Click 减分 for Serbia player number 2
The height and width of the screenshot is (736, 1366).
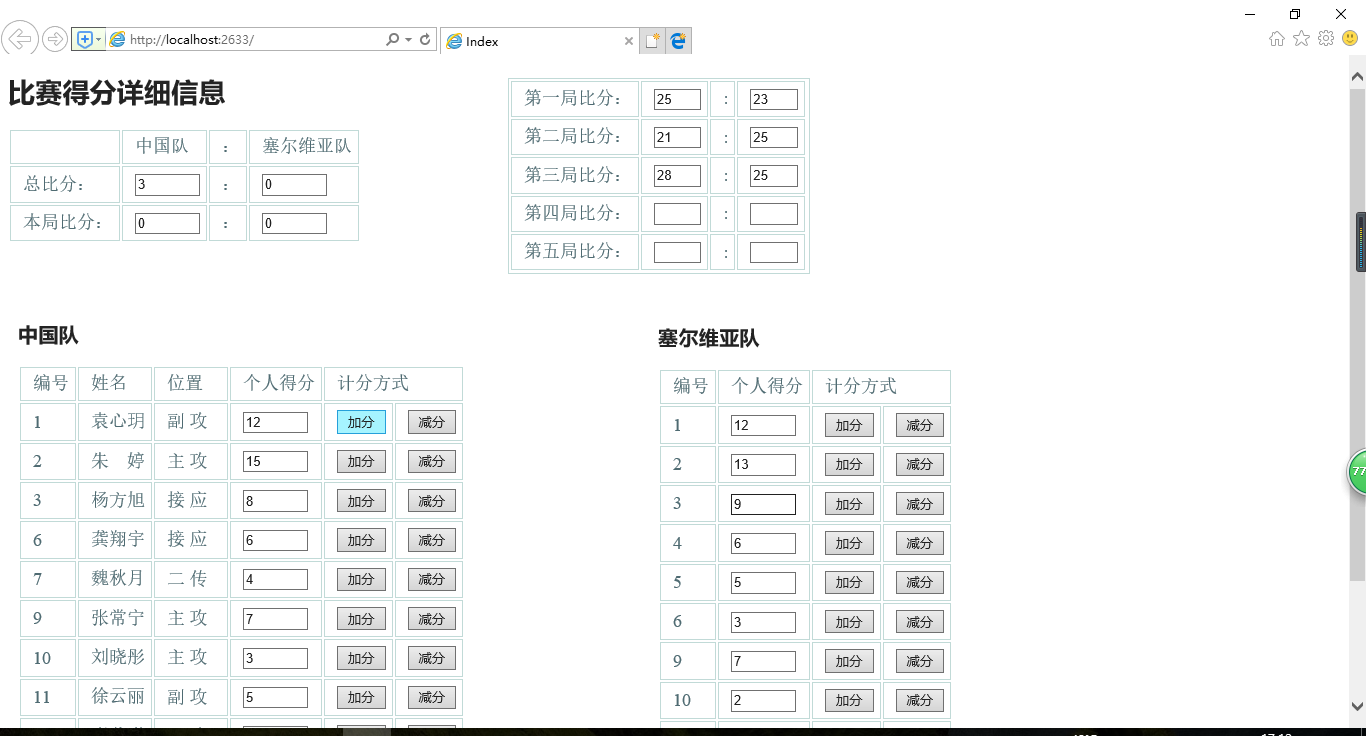[x=919, y=464]
